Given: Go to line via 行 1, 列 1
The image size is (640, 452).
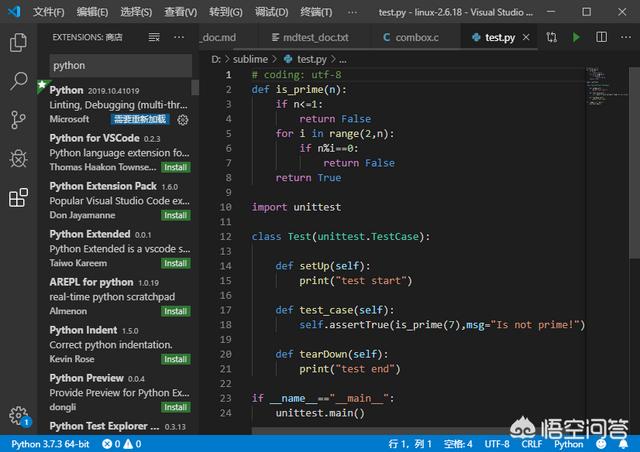Looking at the screenshot, I should point(410,444).
